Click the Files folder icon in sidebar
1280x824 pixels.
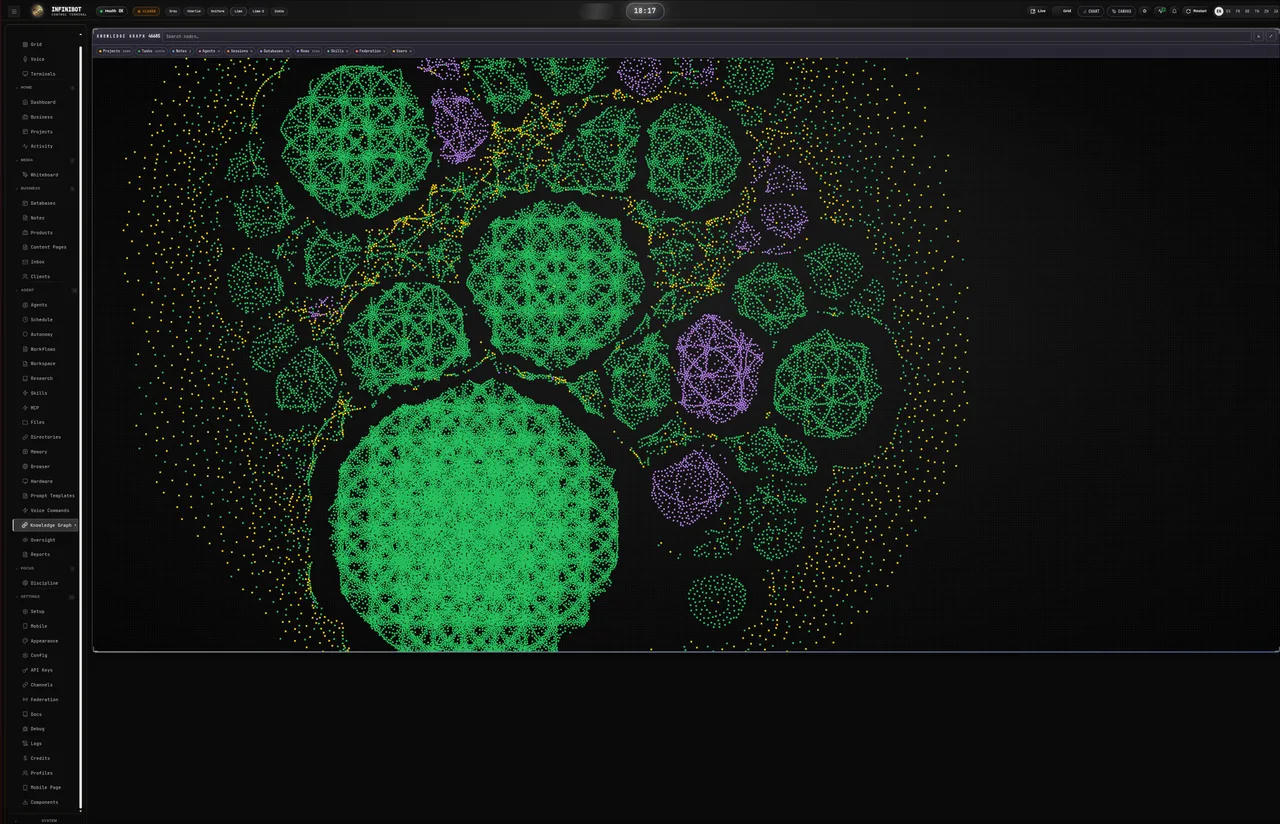[24, 422]
